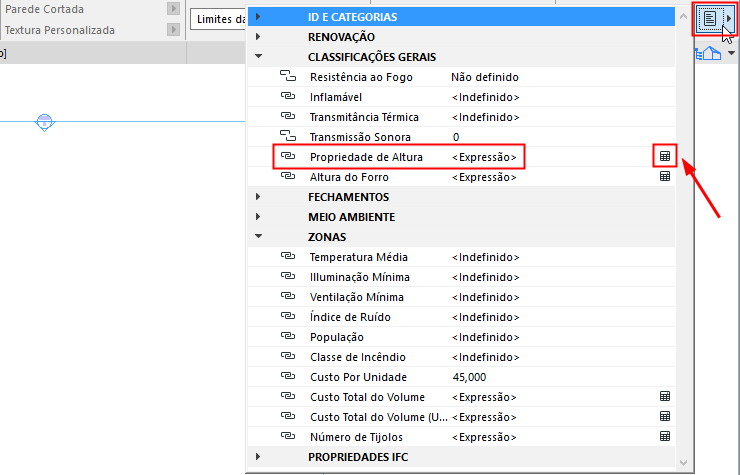Click Não definido value of Resistência ao Fogo
740x475 pixels.
(485, 77)
